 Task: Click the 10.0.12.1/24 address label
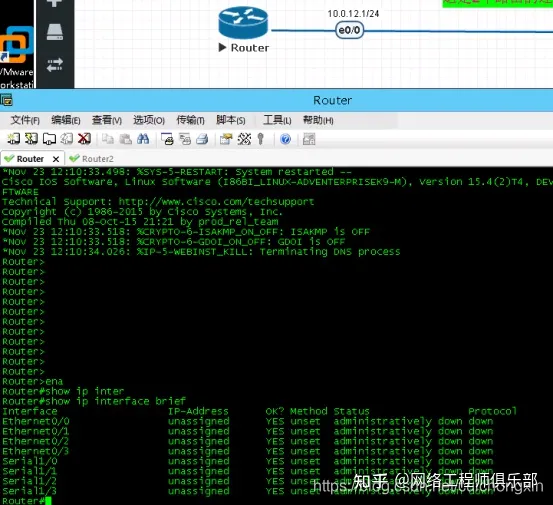pos(353,14)
